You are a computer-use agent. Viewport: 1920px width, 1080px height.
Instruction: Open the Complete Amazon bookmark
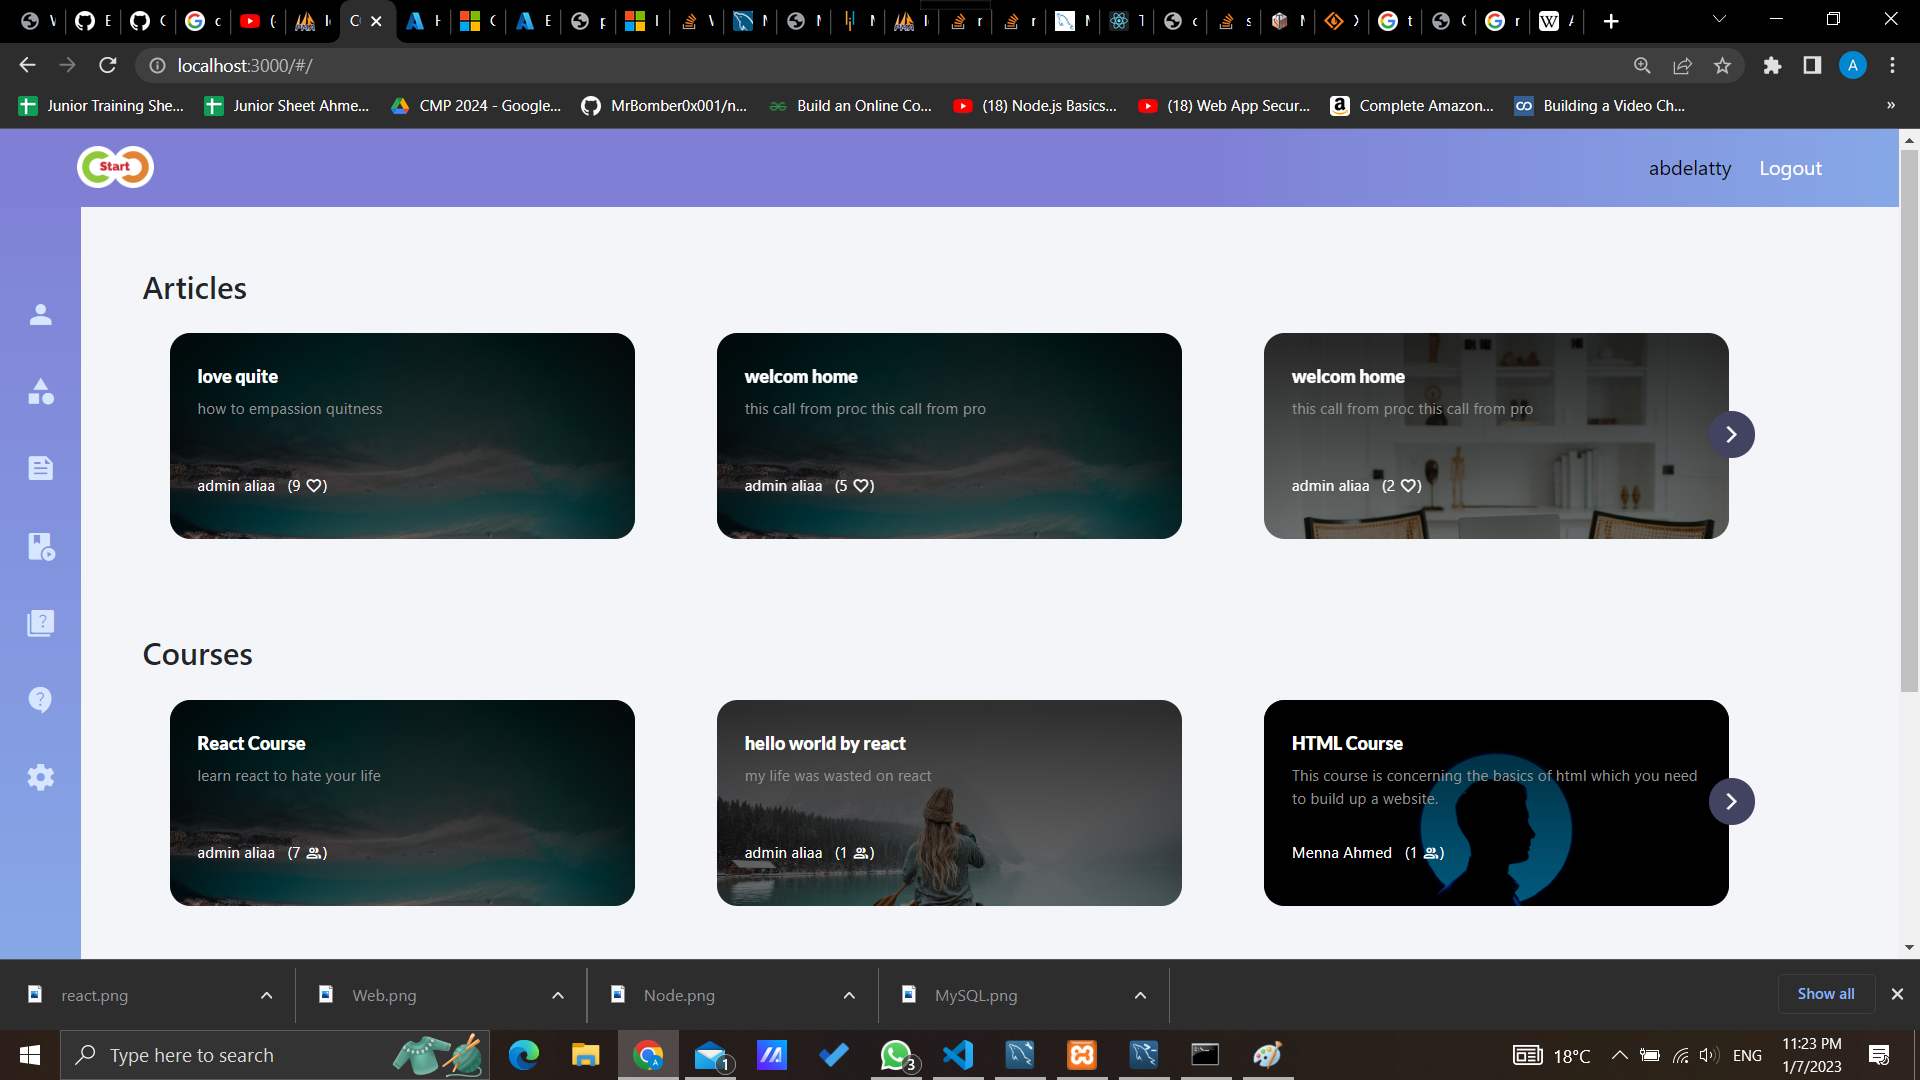[1412, 106]
